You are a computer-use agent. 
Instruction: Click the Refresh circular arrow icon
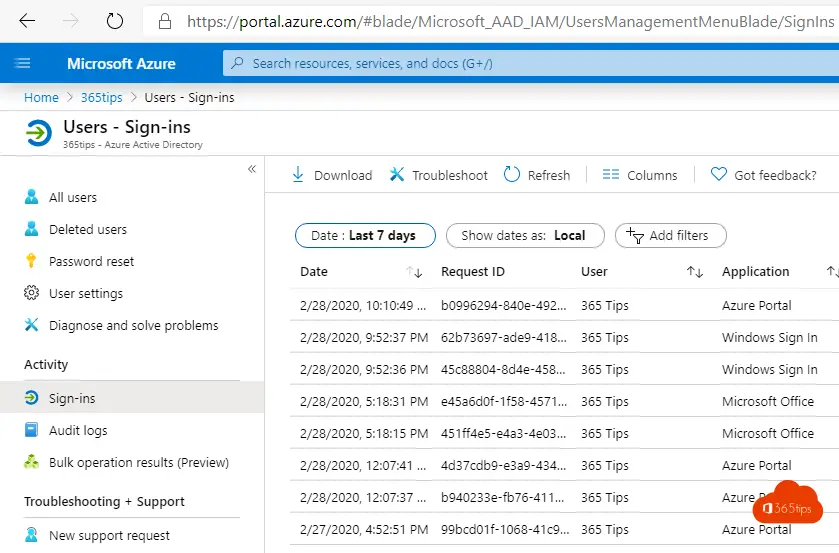tap(512, 175)
